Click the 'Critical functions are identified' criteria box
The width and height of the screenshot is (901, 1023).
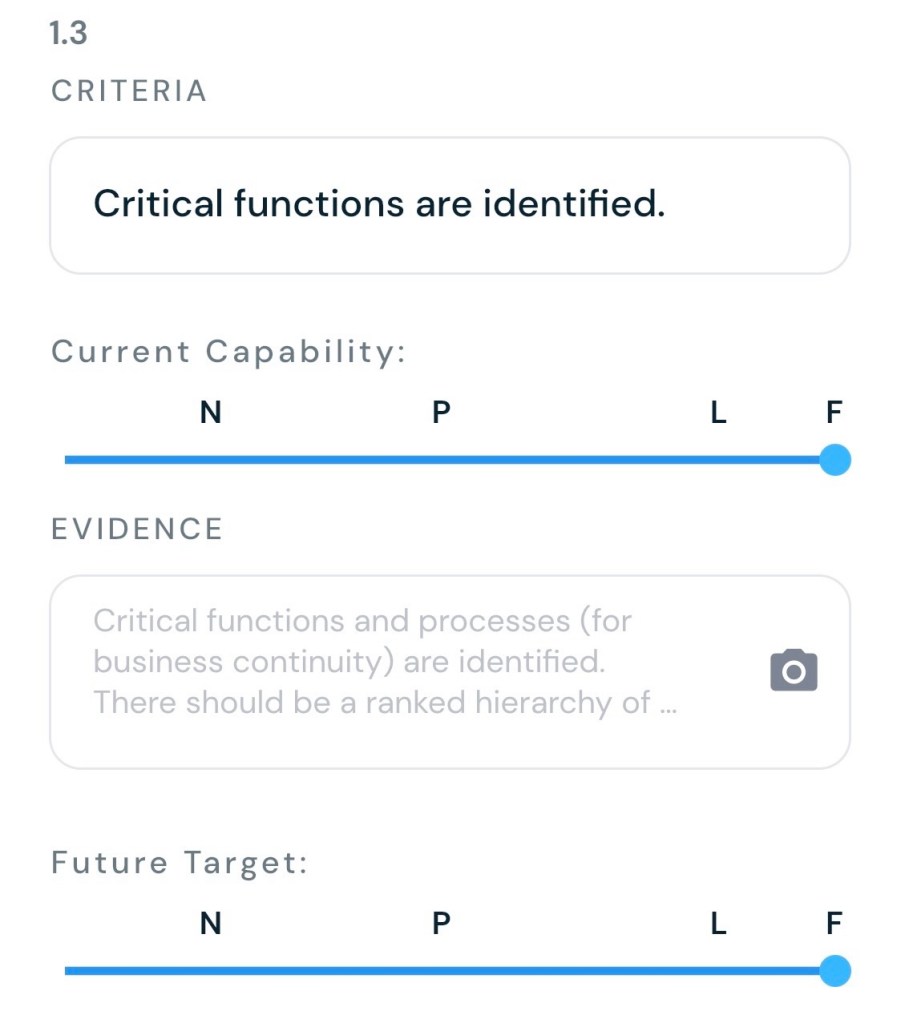point(449,205)
